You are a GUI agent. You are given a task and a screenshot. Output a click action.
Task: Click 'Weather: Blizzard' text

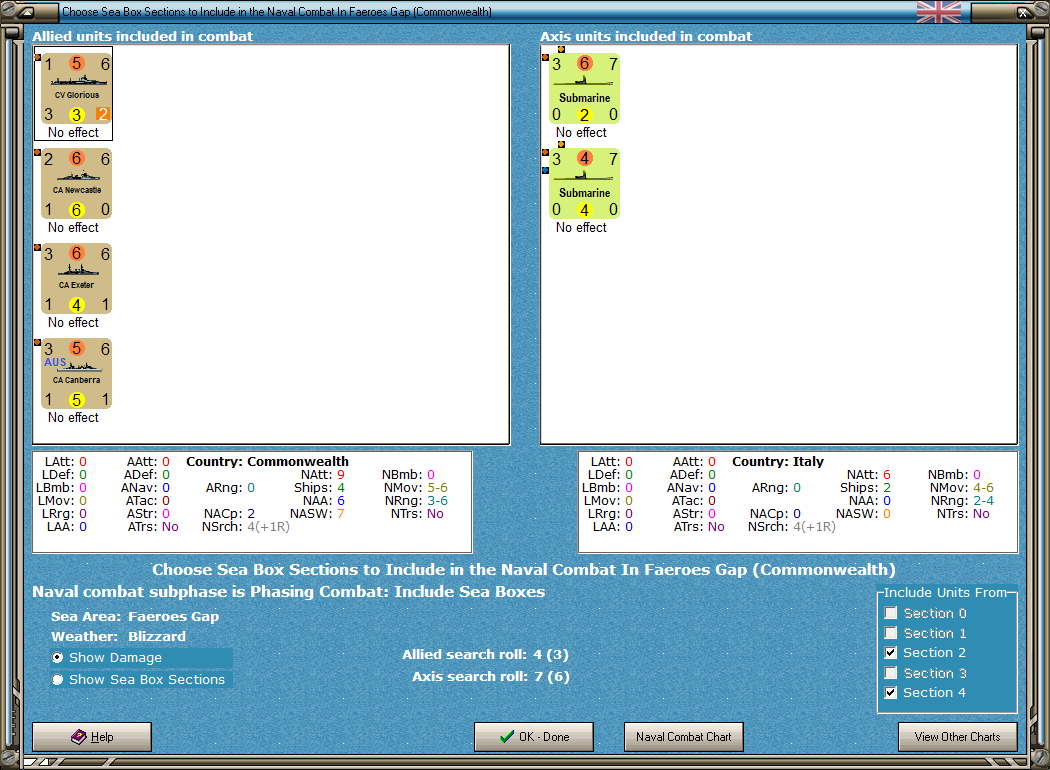pyautogui.click(x=119, y=636)
